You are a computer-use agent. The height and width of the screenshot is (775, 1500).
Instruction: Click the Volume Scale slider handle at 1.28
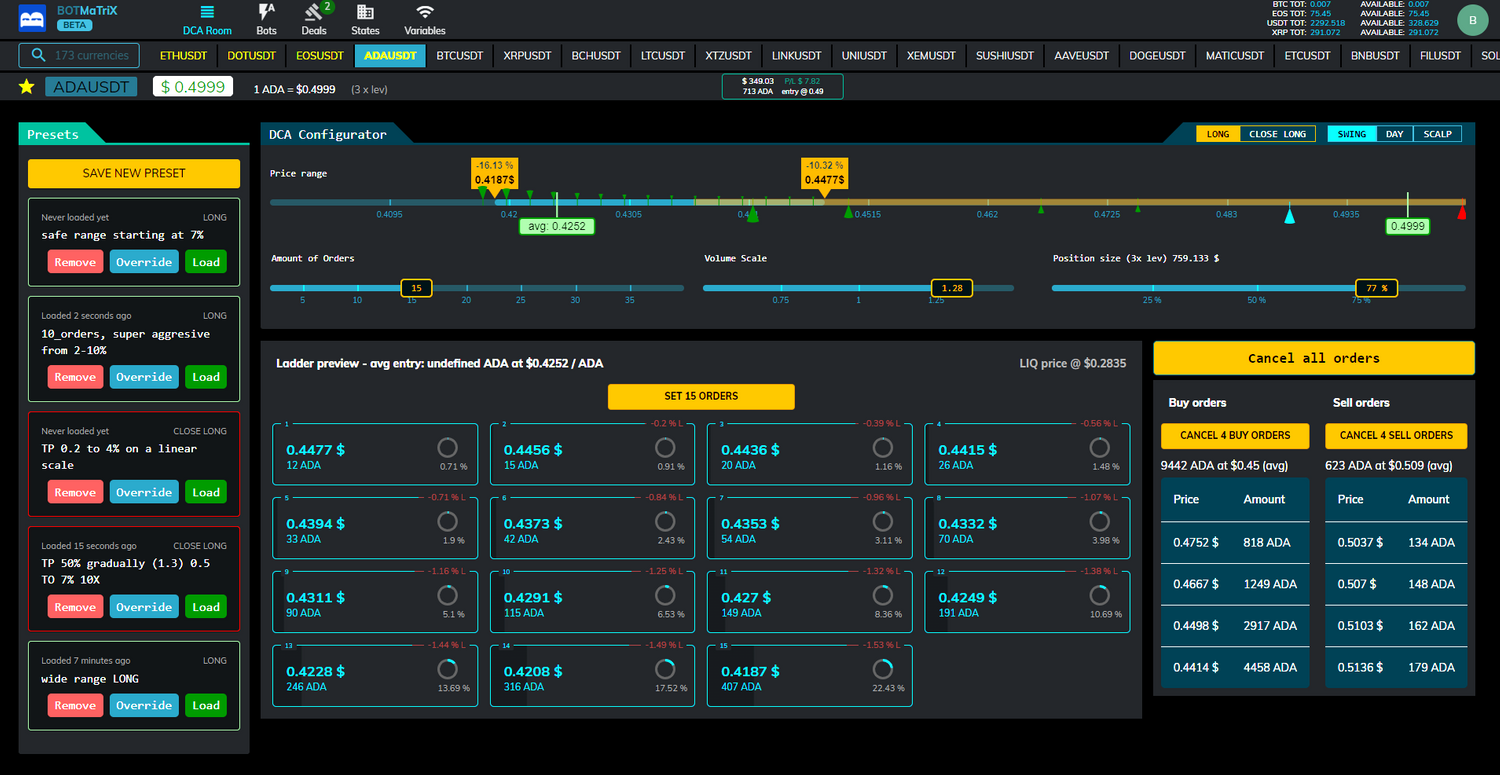[x=951, y=288]
